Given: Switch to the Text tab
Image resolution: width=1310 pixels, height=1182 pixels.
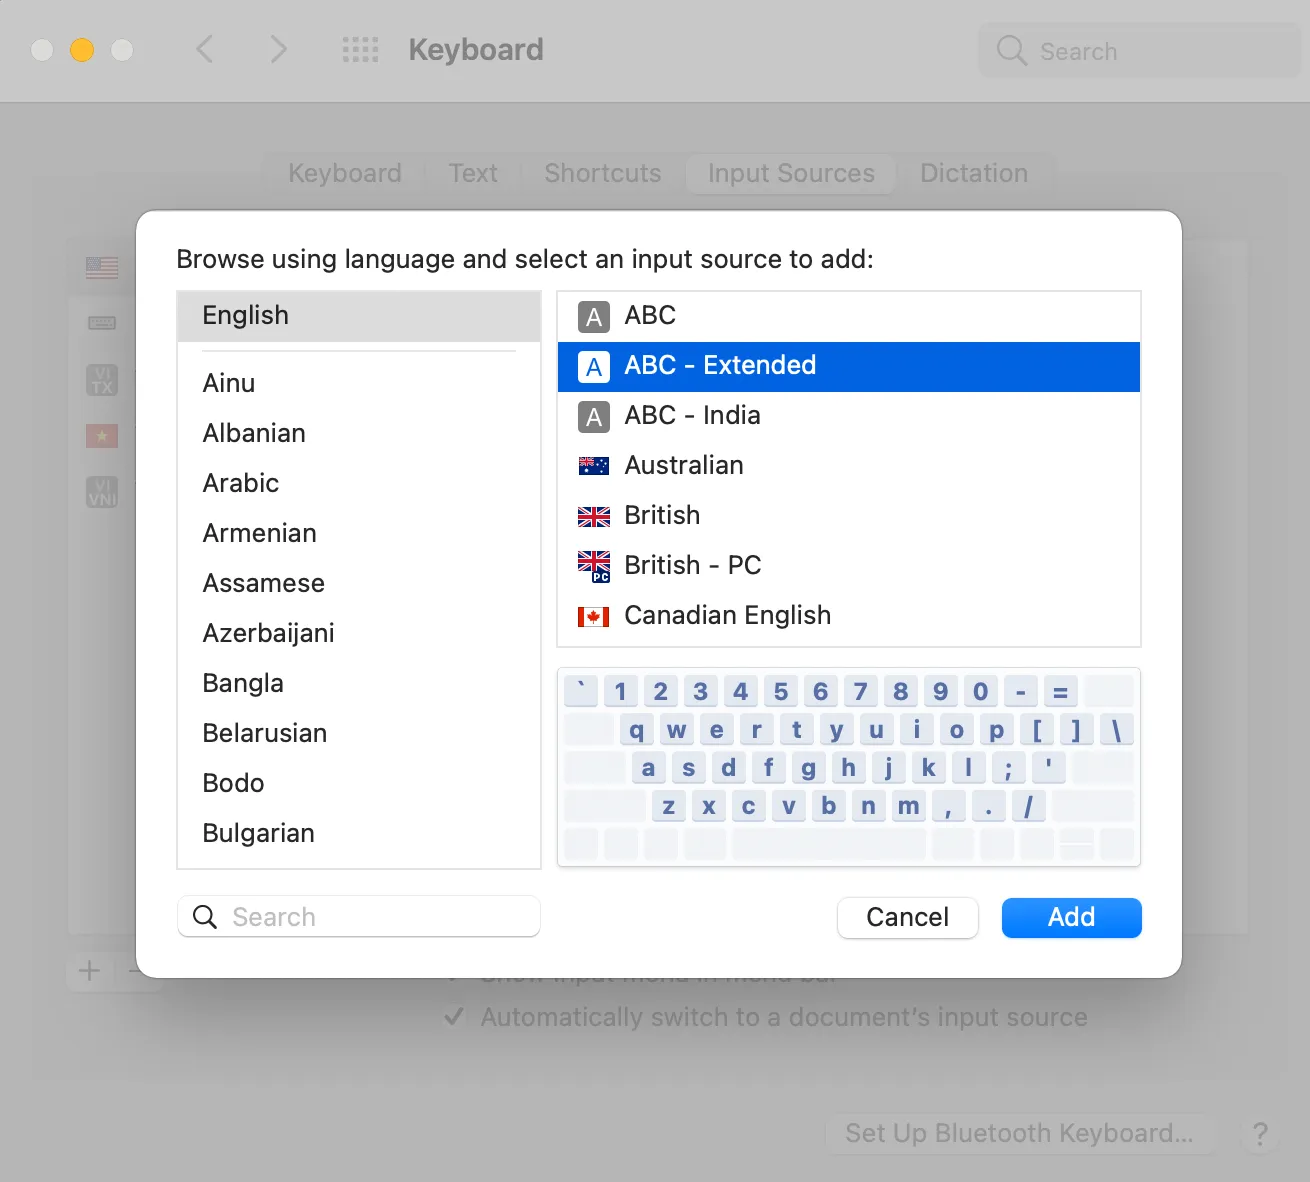Looking at the screenshot, I should [472, 173].
